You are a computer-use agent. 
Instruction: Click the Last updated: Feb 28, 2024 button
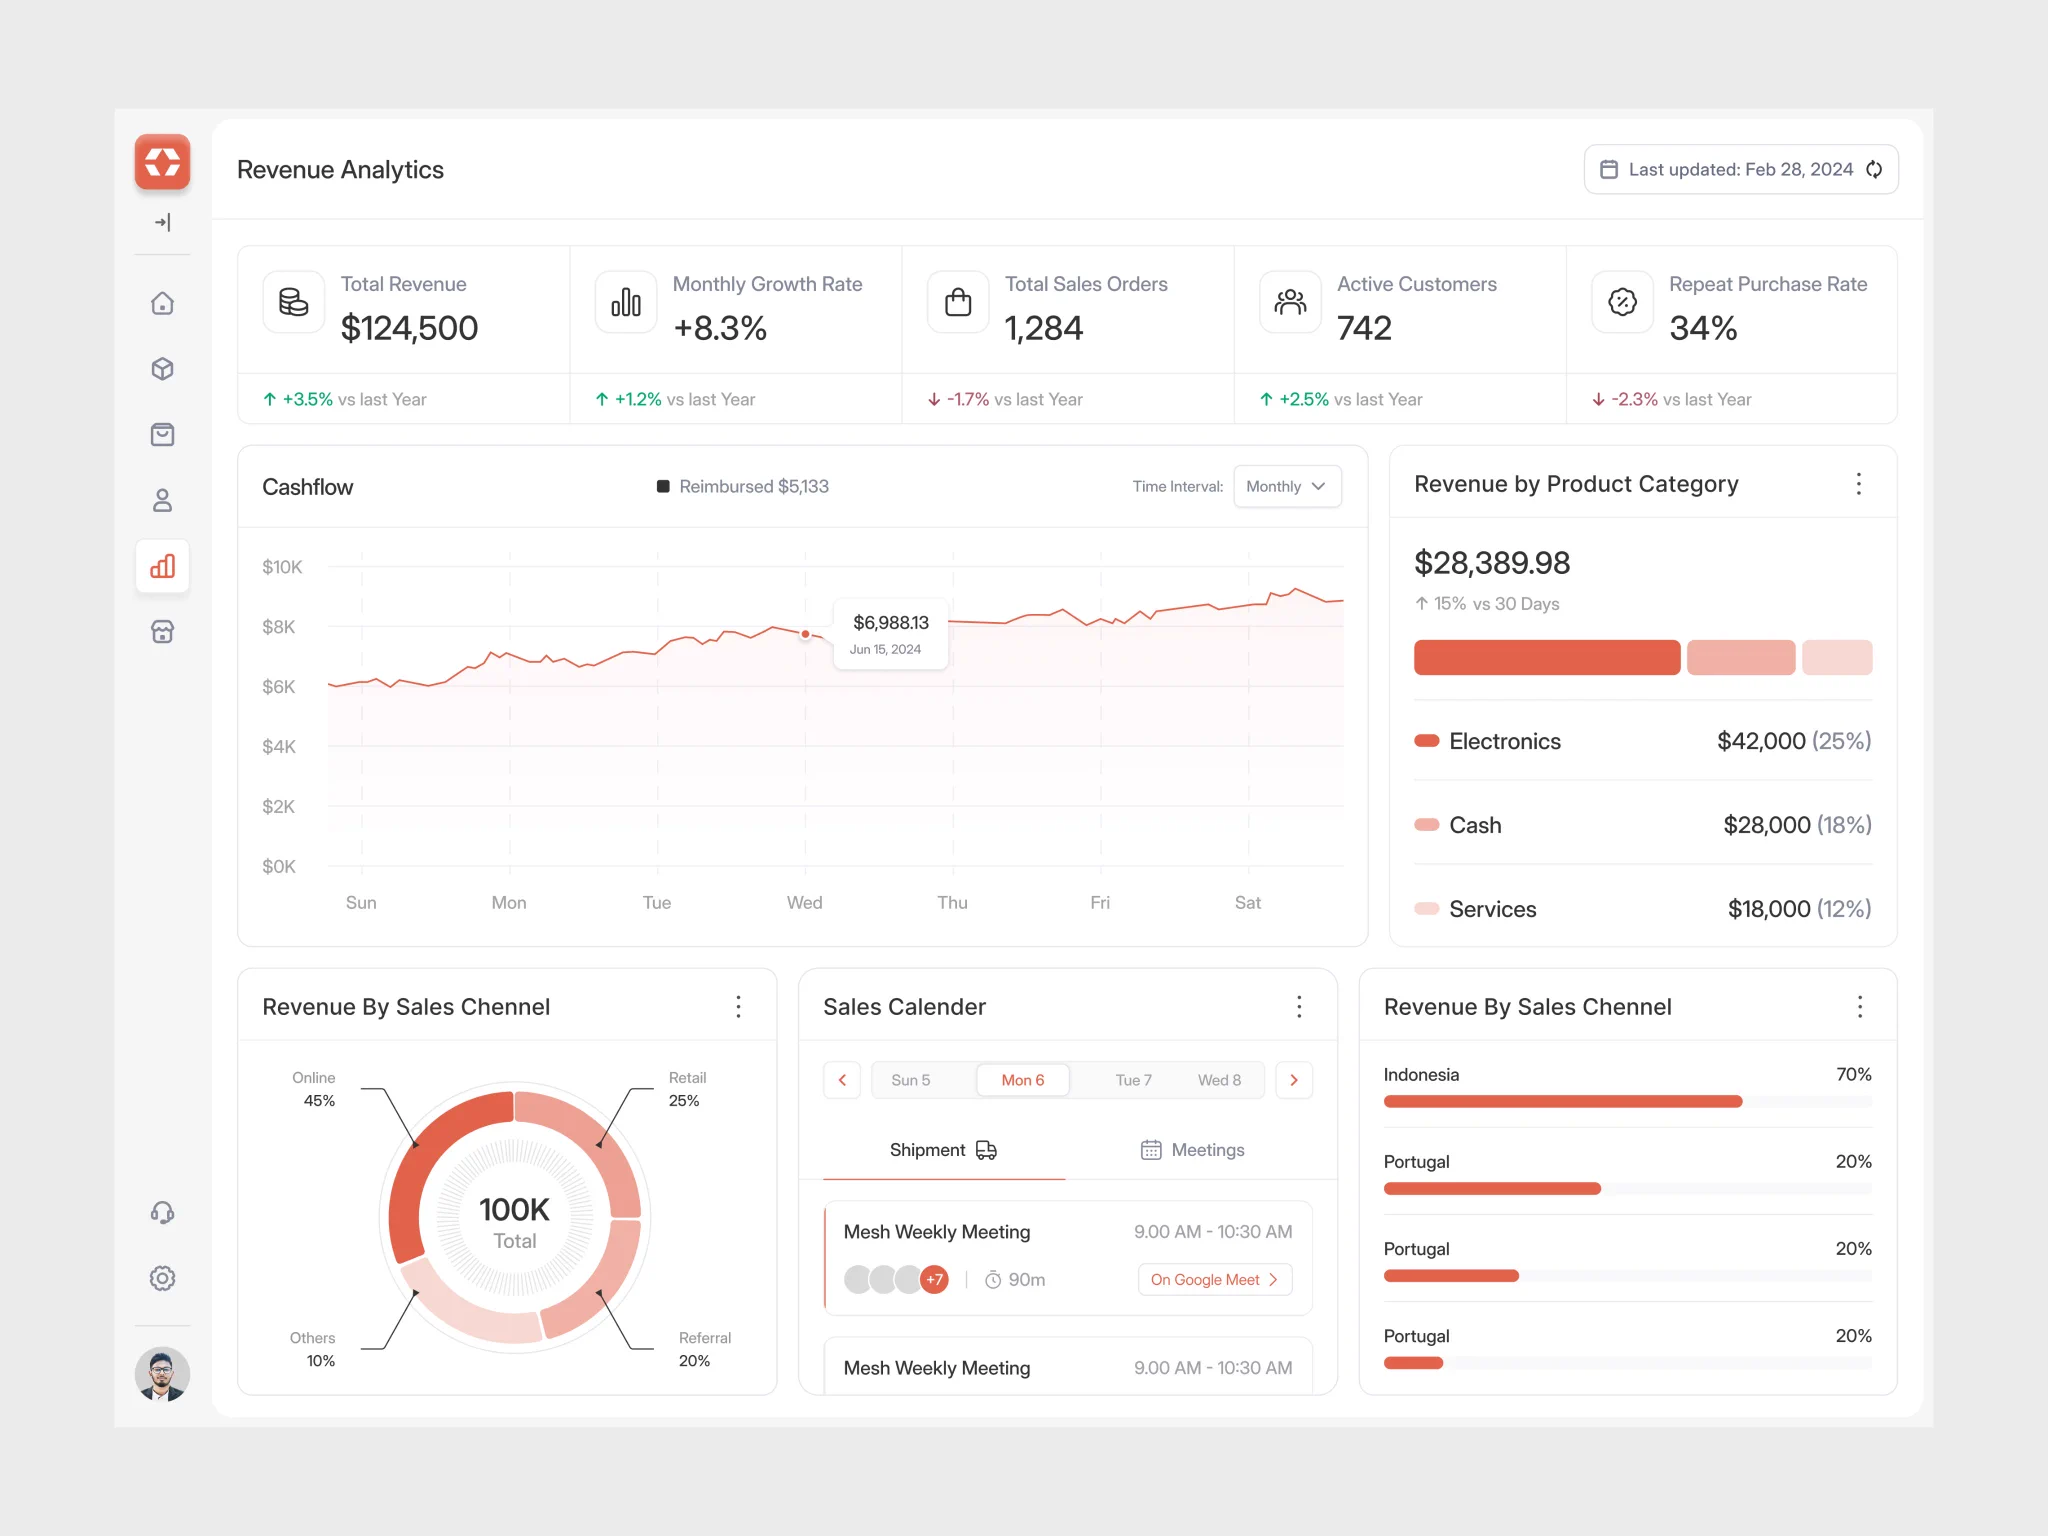1741,169
